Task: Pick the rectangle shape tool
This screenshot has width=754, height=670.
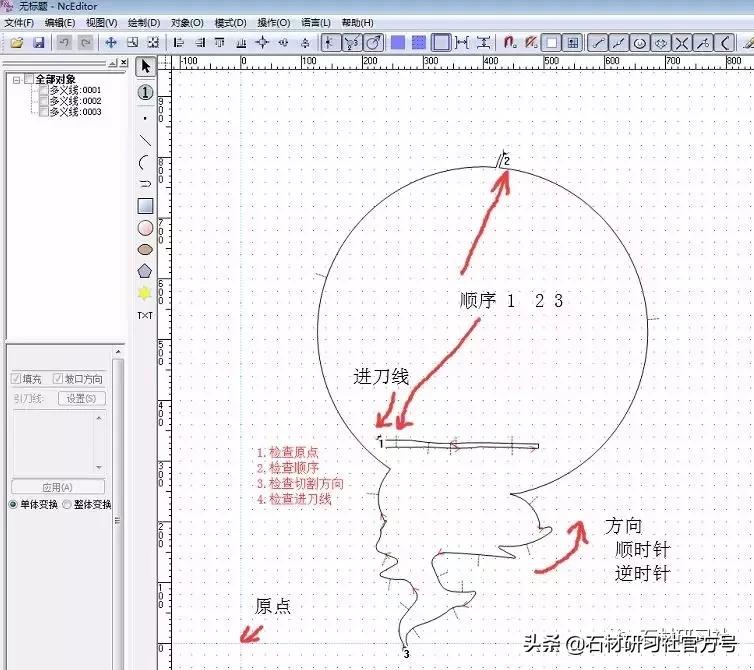Action: click(145, 206)
